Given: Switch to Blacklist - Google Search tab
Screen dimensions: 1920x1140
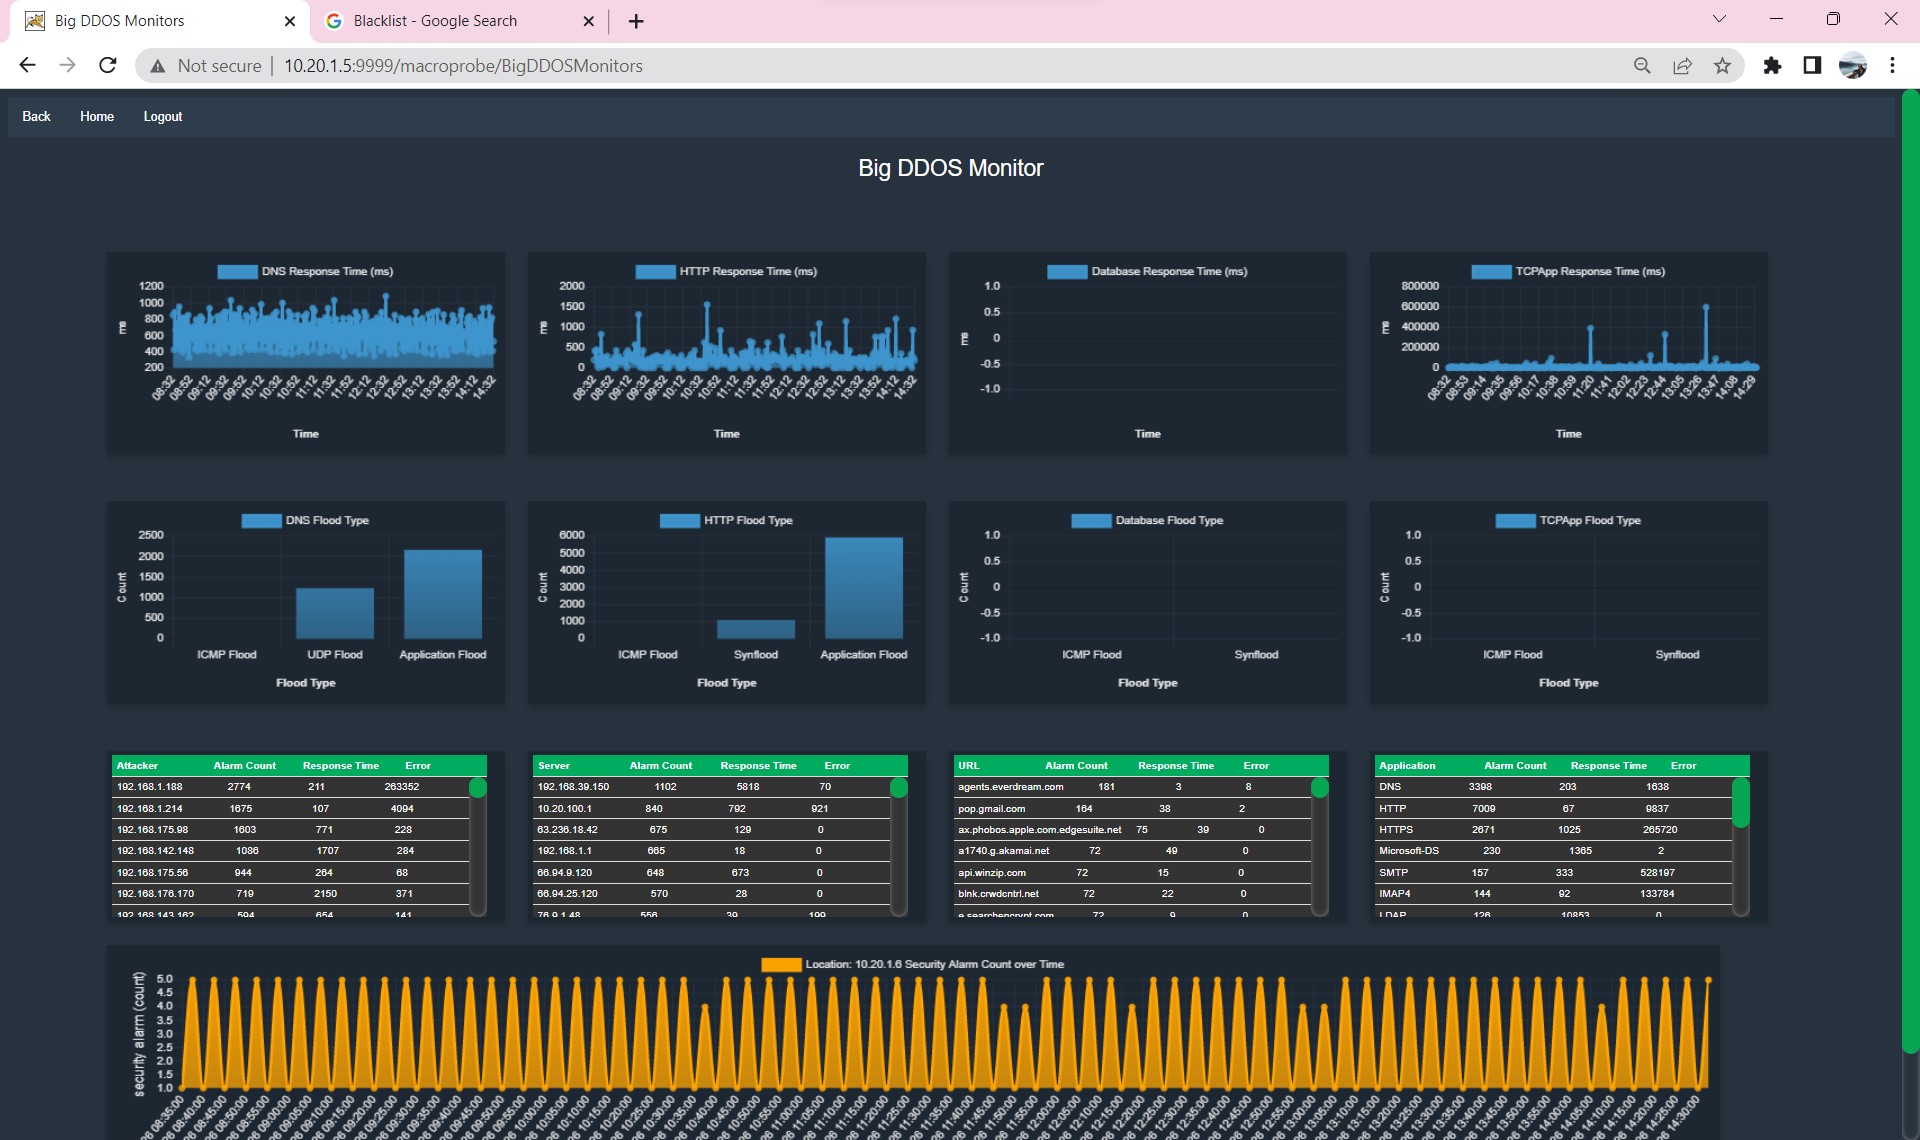Looking at the screenshot, I should click(x=435, y=21).
